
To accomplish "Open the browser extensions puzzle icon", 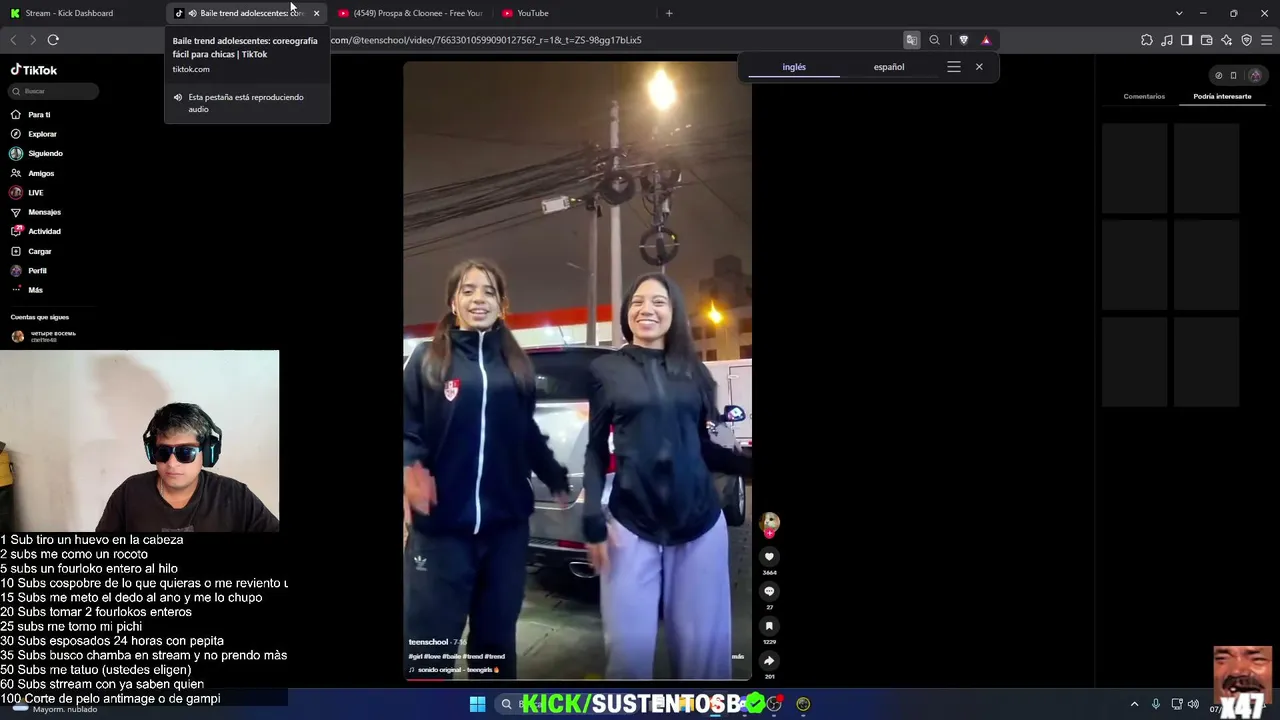I will click(x=1147, y=40).
